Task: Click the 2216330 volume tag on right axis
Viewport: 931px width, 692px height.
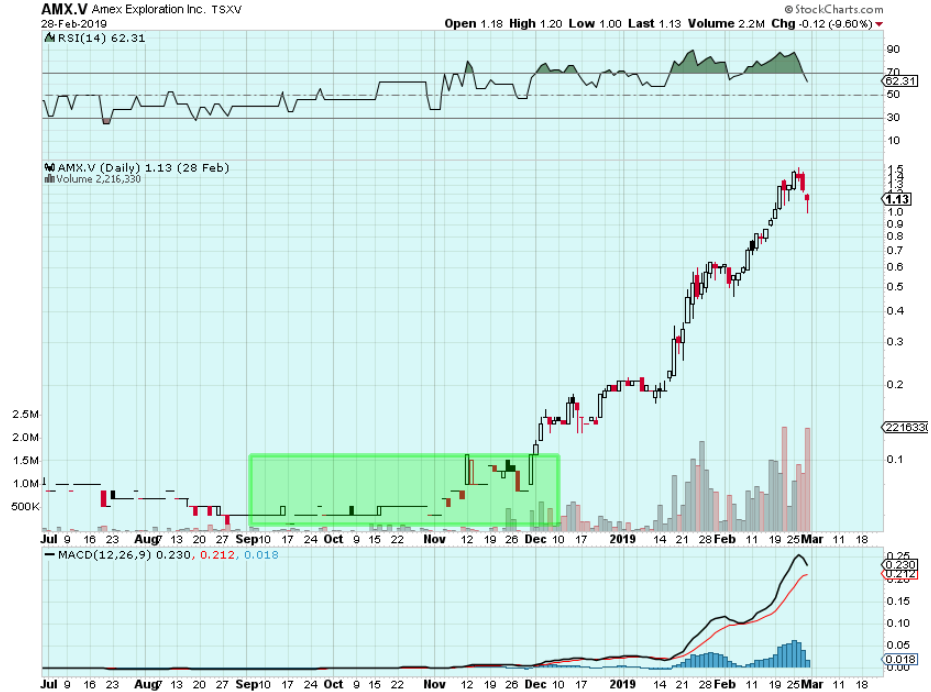Action: pos(905,427)
